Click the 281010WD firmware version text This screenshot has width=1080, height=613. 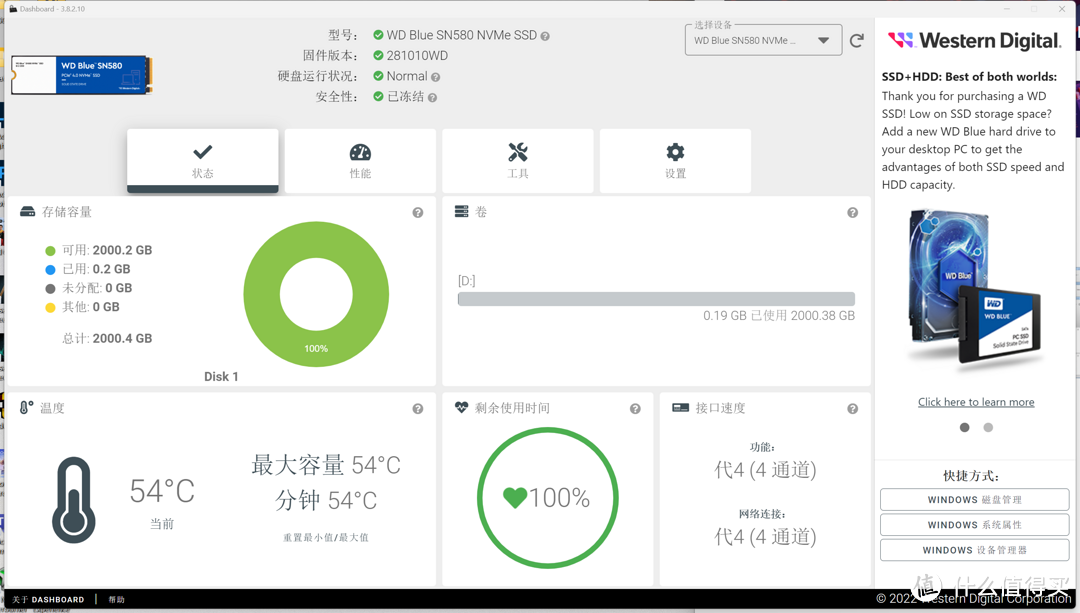click(417, 56)
